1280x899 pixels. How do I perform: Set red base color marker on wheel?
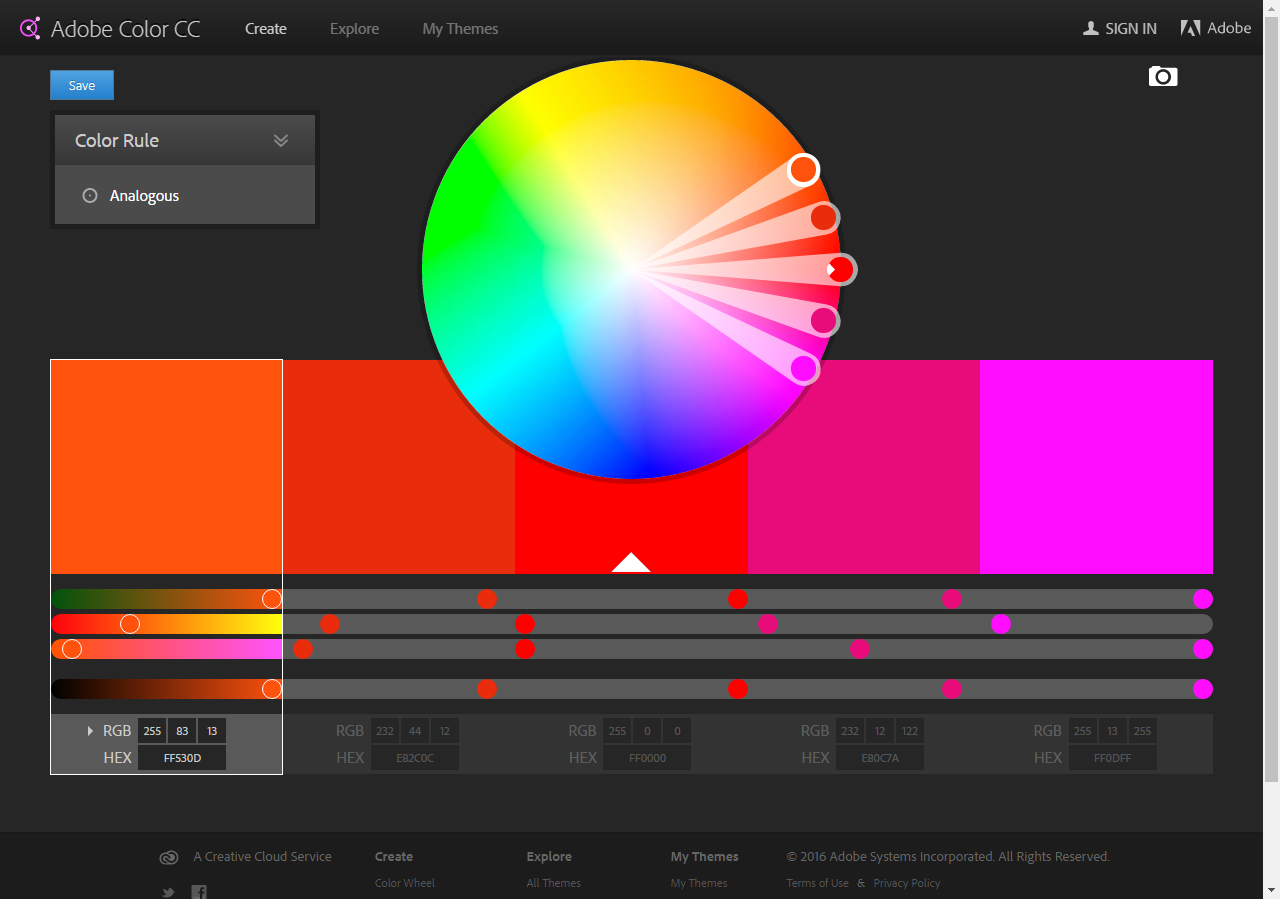coord(842,269)
